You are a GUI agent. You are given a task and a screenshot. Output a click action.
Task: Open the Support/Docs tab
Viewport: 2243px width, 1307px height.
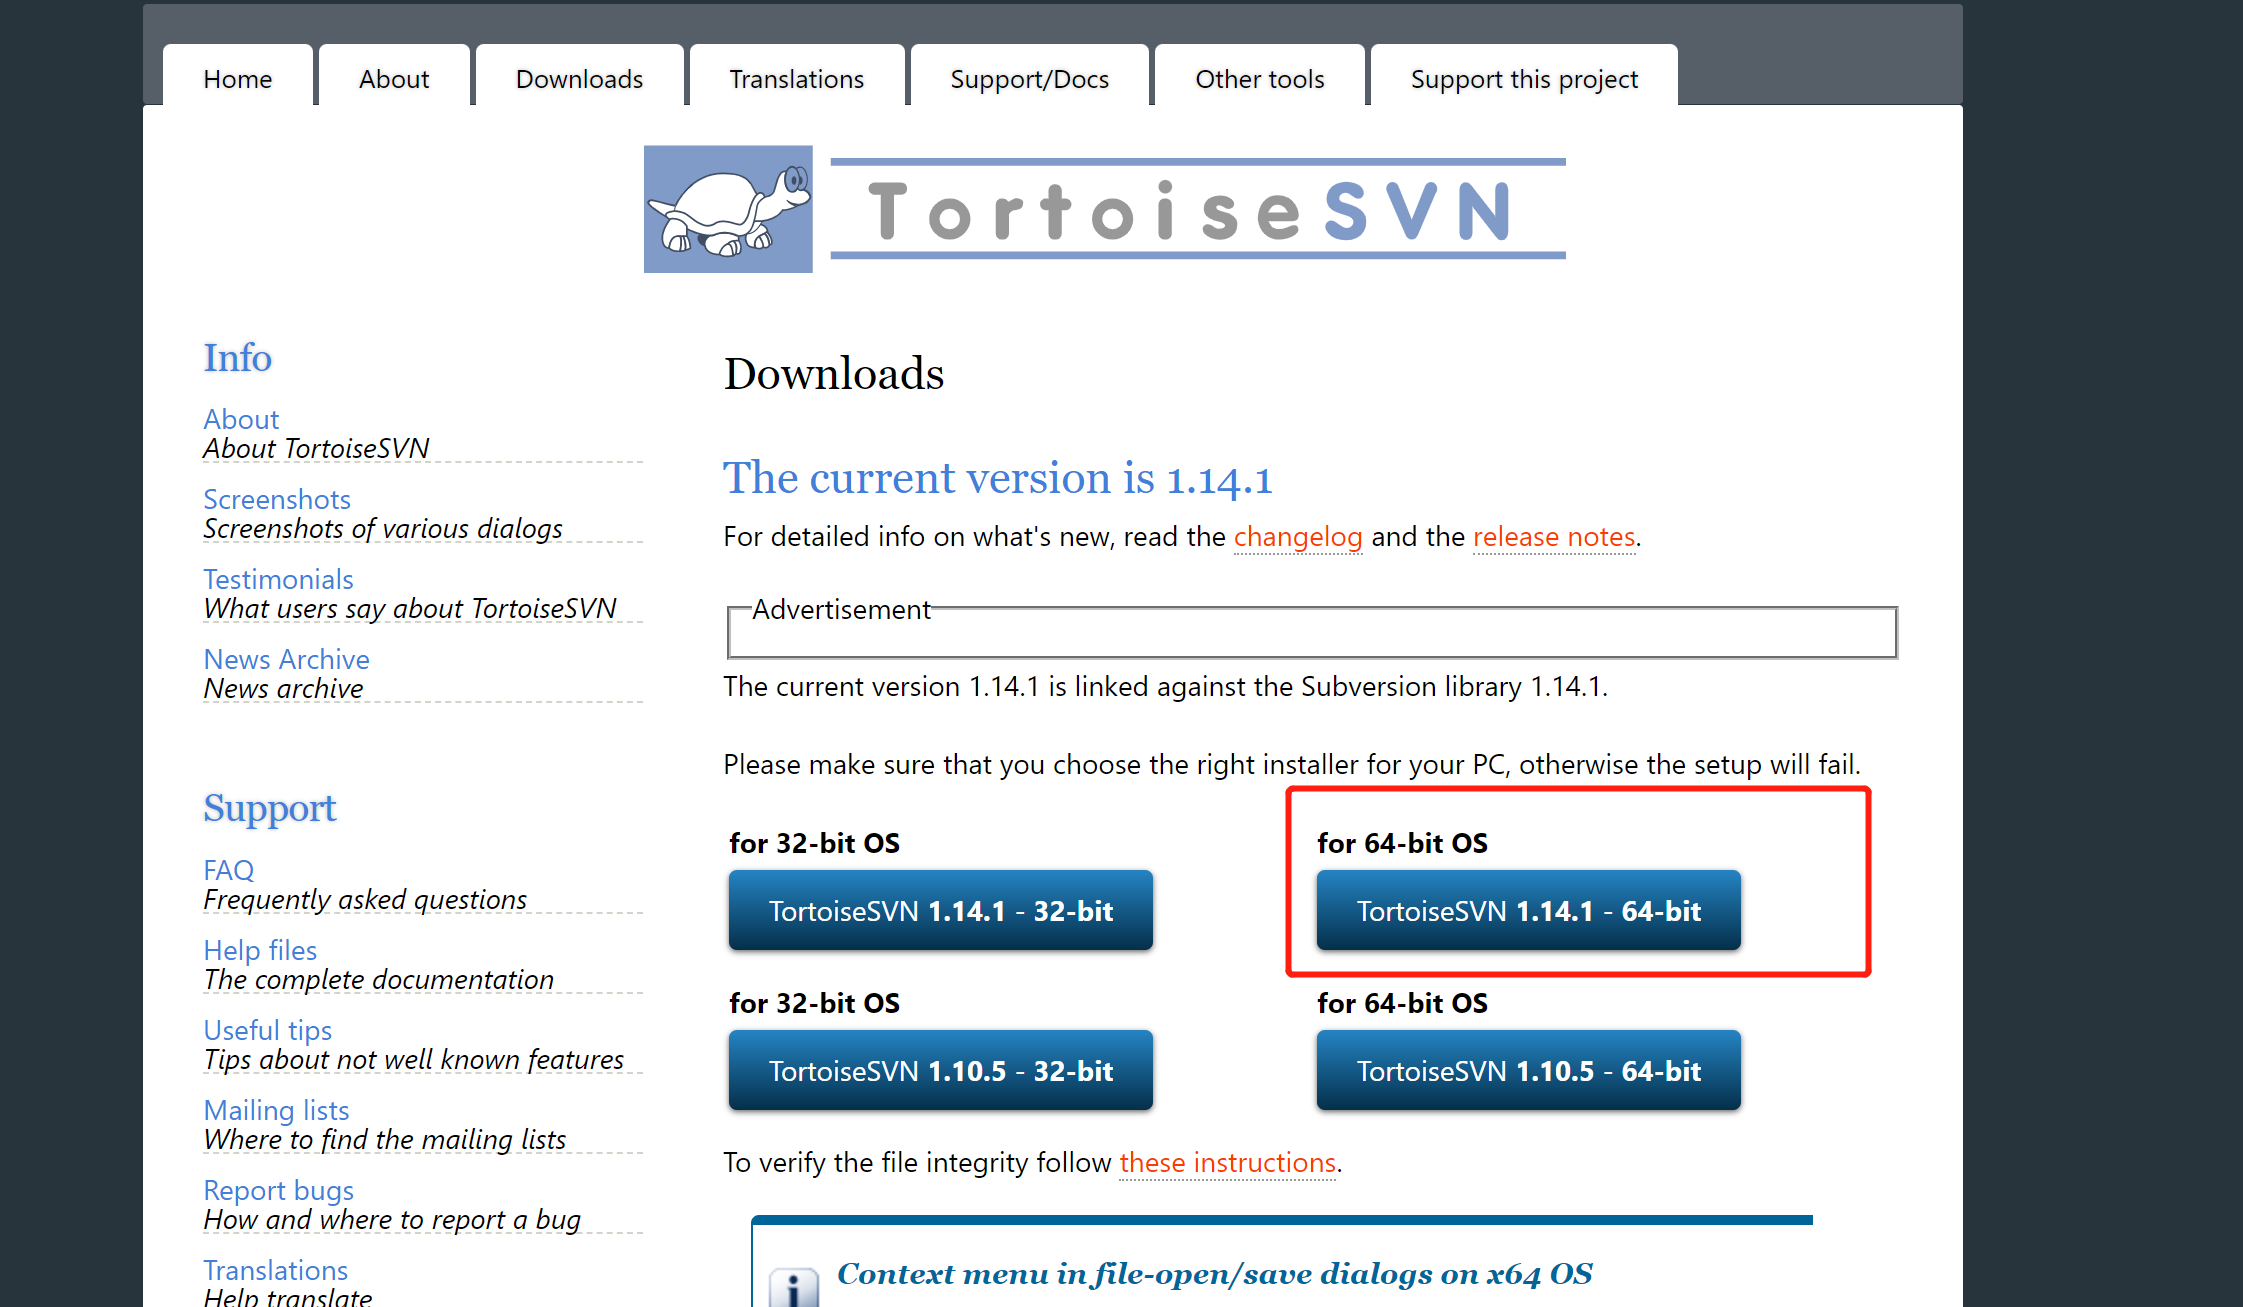1029,79
